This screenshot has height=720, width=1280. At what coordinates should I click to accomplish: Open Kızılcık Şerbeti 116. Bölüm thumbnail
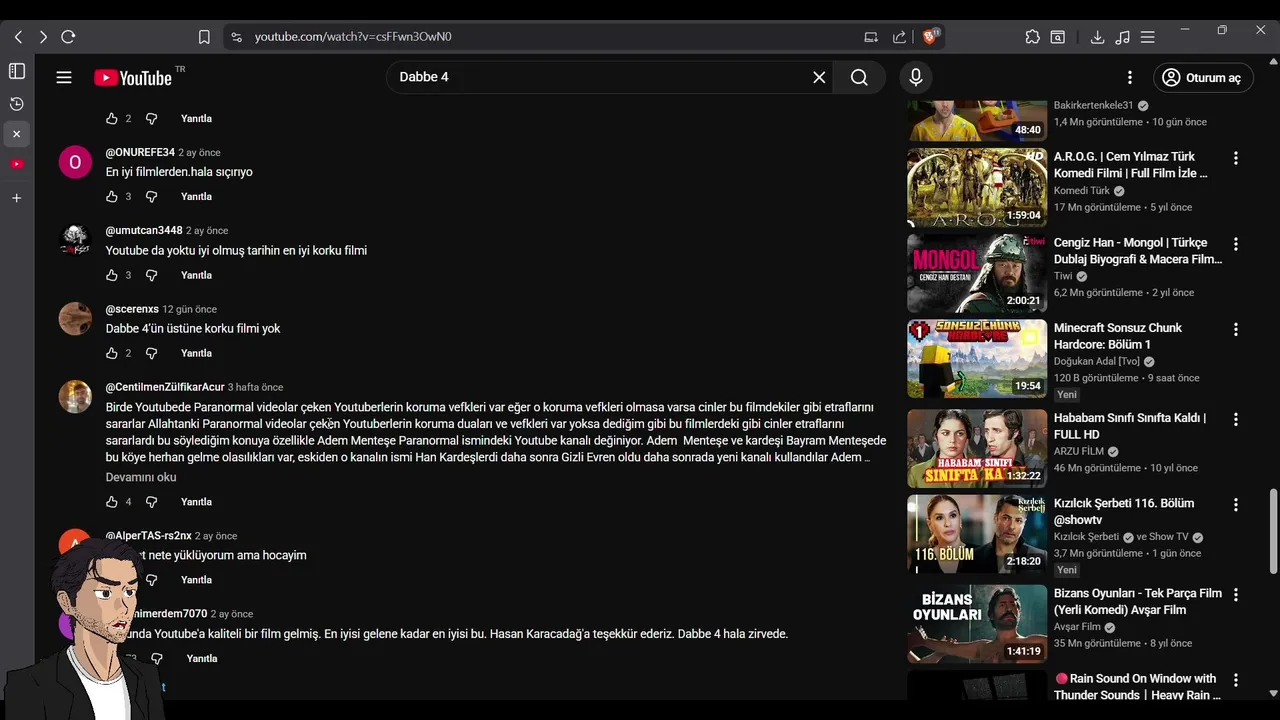[x=977, y=534]
